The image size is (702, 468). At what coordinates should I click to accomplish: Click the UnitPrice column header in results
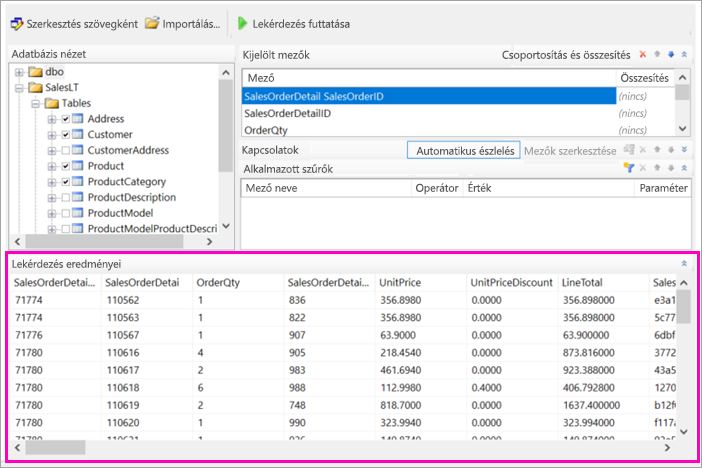pyautogui.click(x=420, y=283)
